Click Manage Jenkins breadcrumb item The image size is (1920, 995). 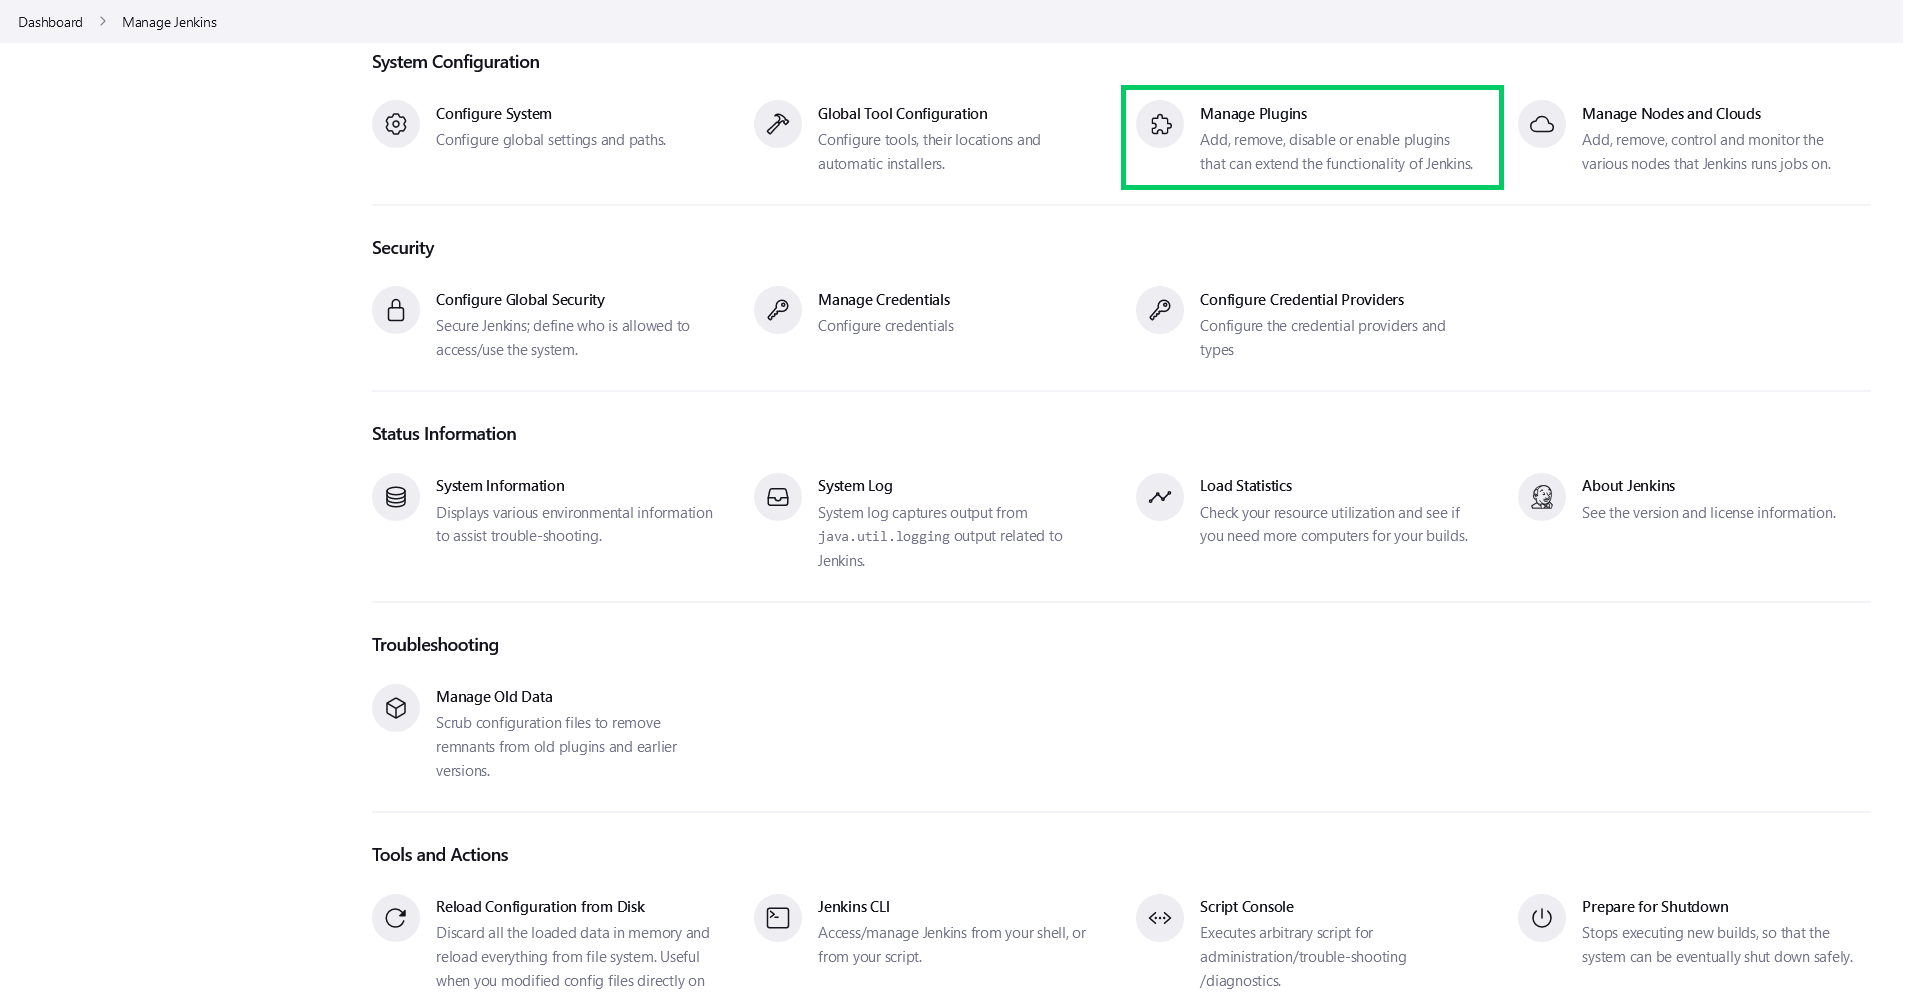tap(169, 22)
